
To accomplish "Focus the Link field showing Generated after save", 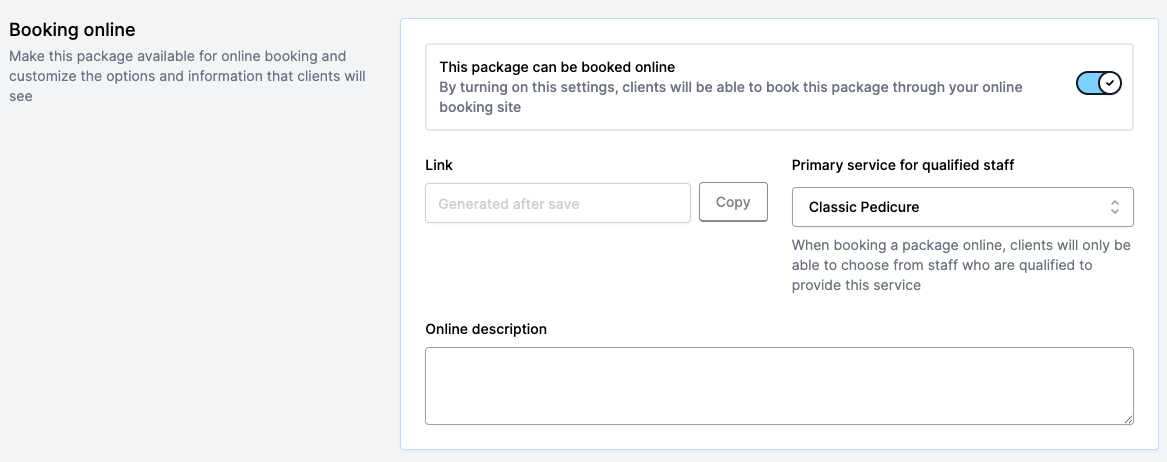I will coord(557,203).
